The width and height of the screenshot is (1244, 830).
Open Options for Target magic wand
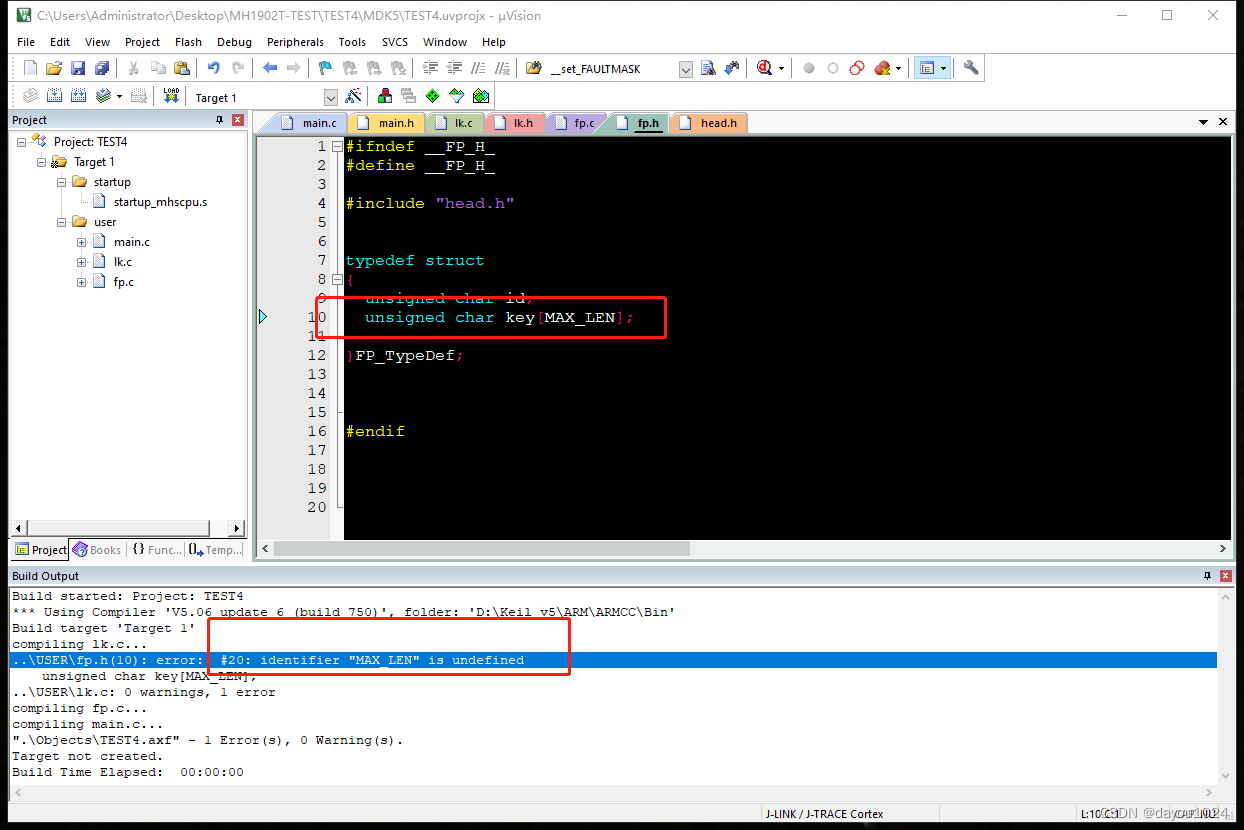[352, 96]
